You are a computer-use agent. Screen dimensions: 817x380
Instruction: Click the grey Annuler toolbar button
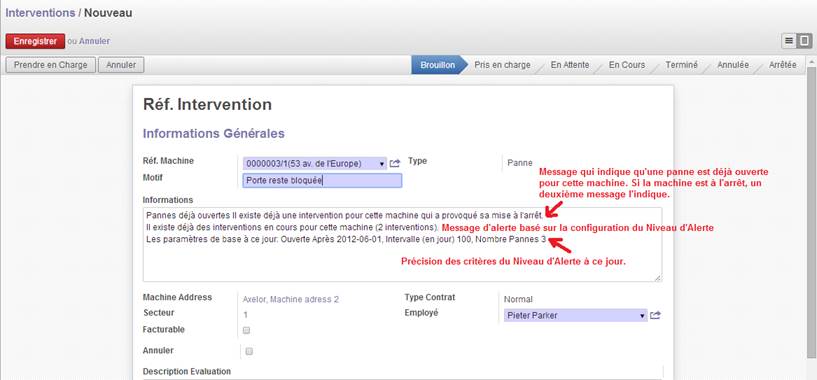point(121,65)
